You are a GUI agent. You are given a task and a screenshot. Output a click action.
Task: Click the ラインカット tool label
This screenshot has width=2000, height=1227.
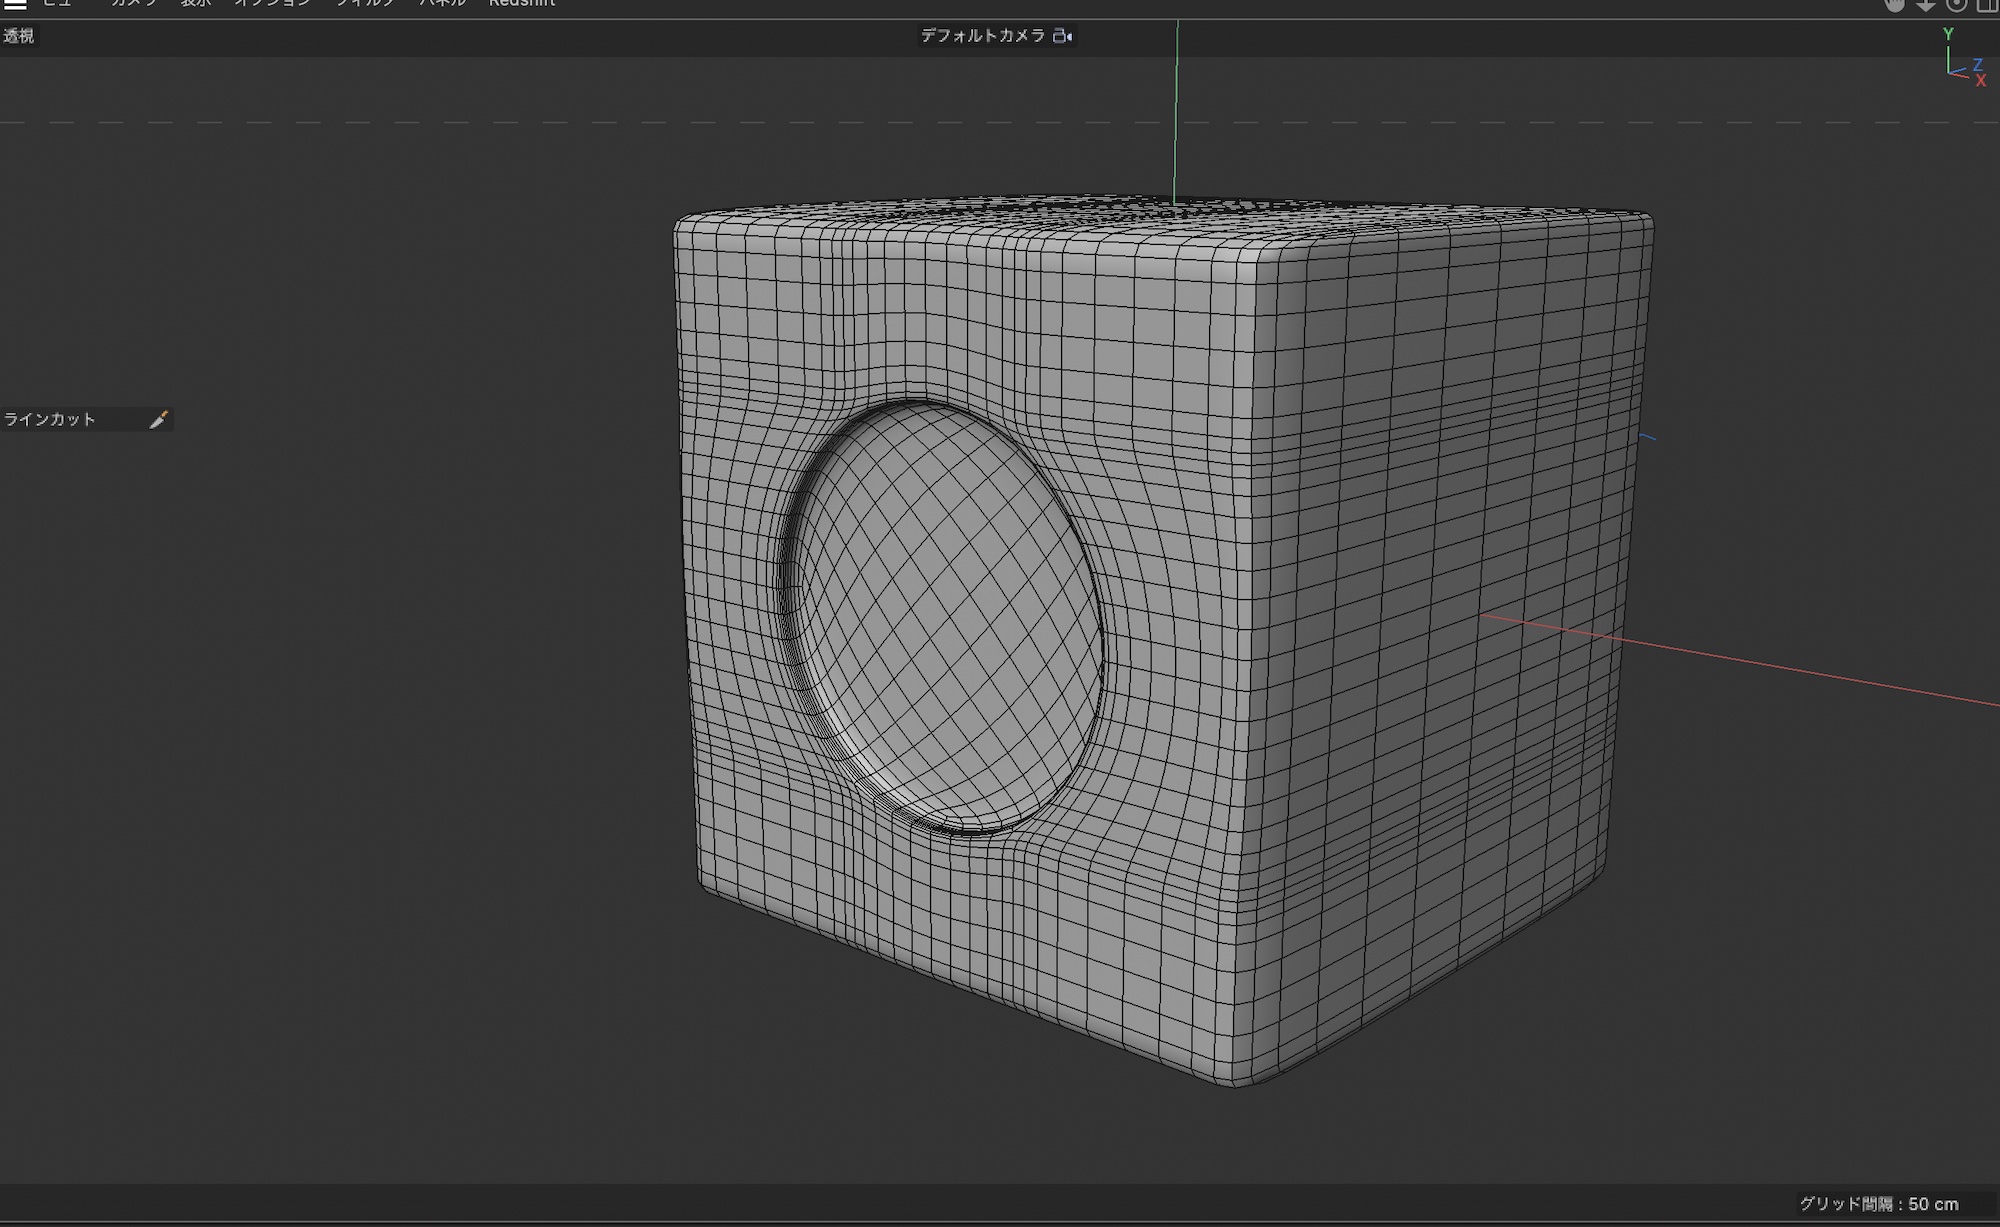tap(50, 420)
